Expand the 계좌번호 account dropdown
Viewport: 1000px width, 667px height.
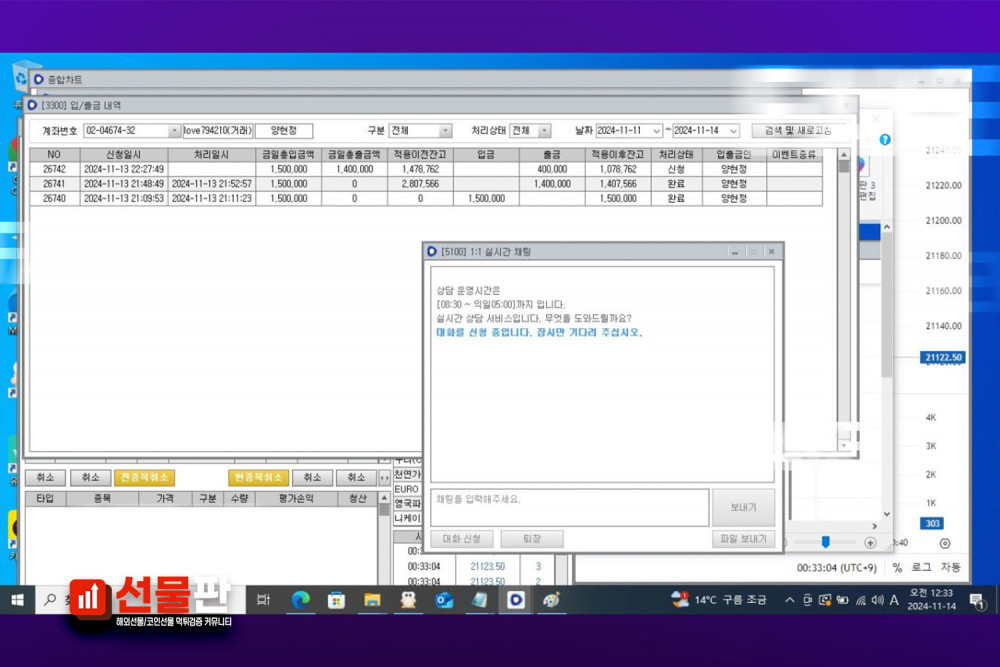(x=174, y=131)
